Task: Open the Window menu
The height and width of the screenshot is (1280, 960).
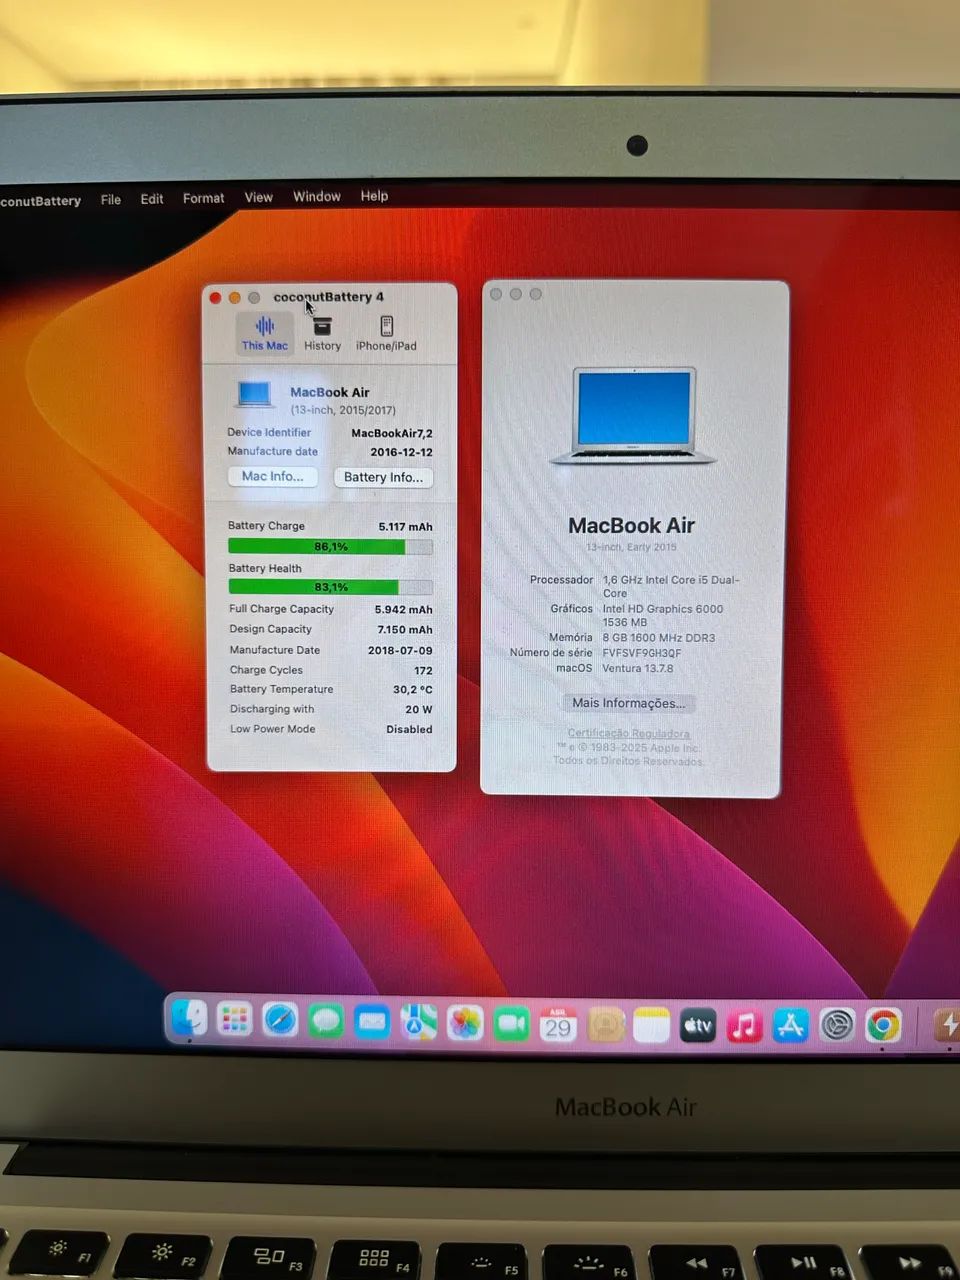Action: click(x=317, y=196)
